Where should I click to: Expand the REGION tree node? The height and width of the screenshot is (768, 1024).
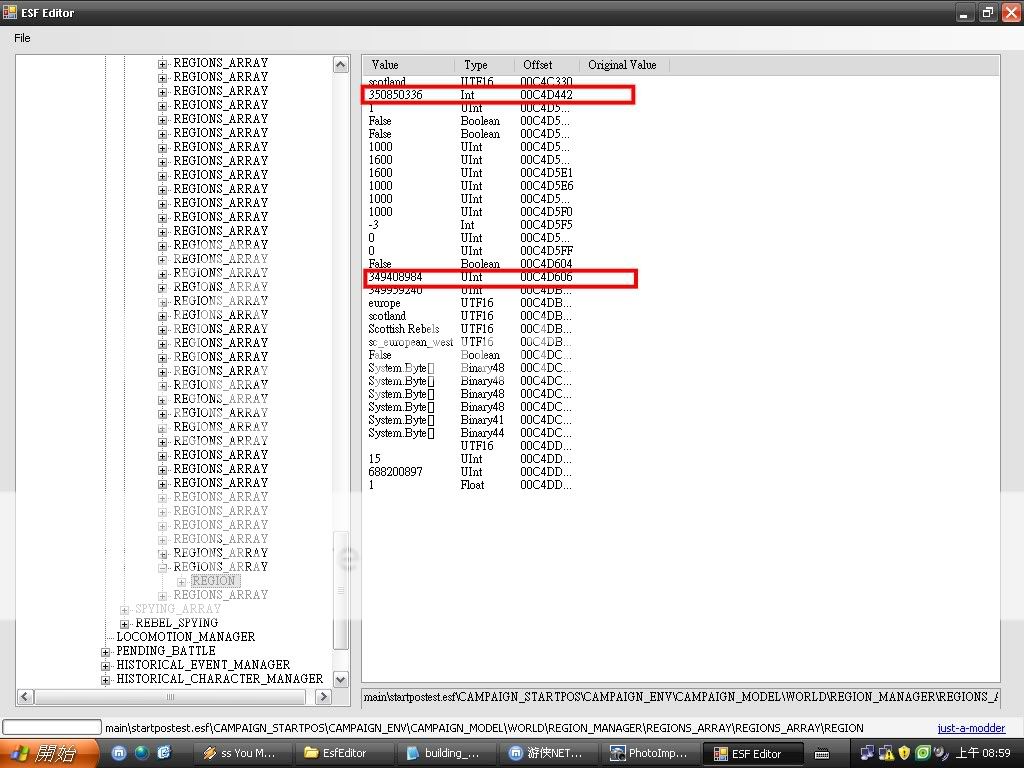182,582
